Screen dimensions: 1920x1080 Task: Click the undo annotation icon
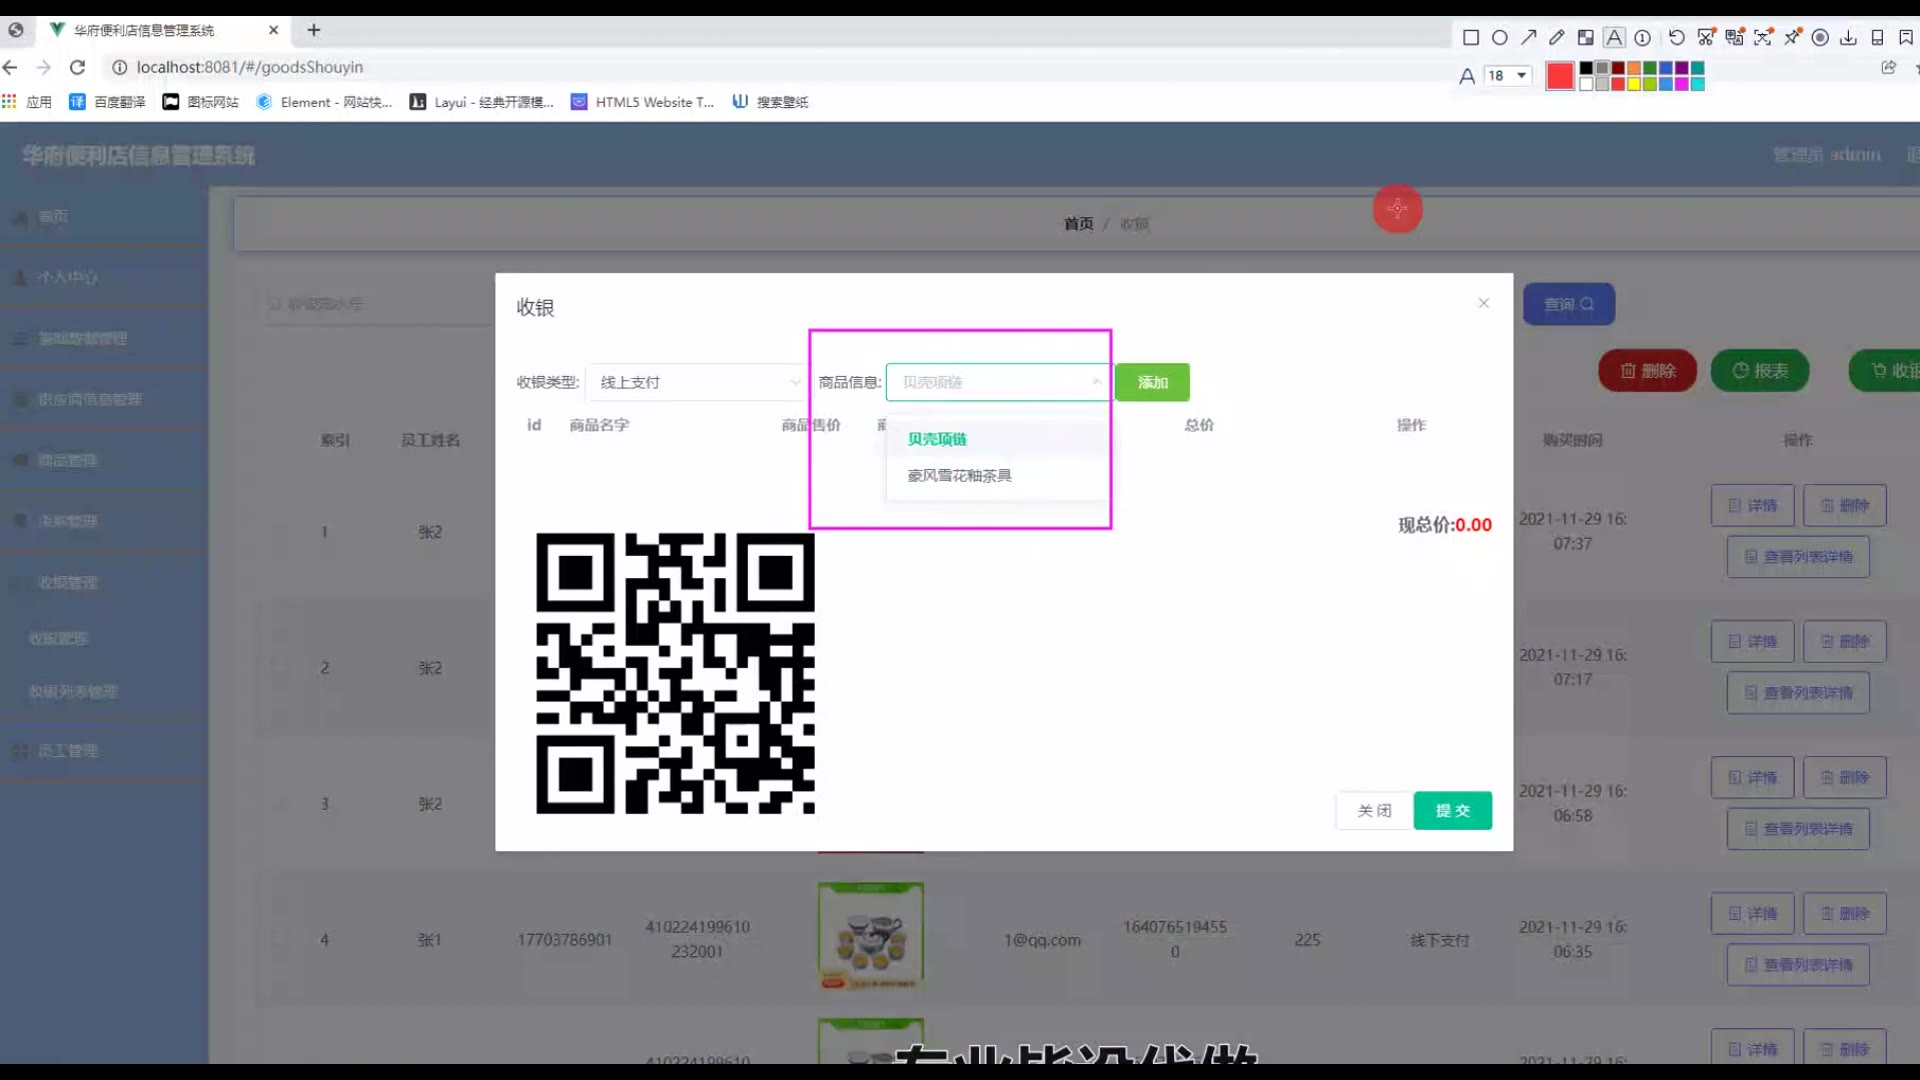[x=1677, y=38]
